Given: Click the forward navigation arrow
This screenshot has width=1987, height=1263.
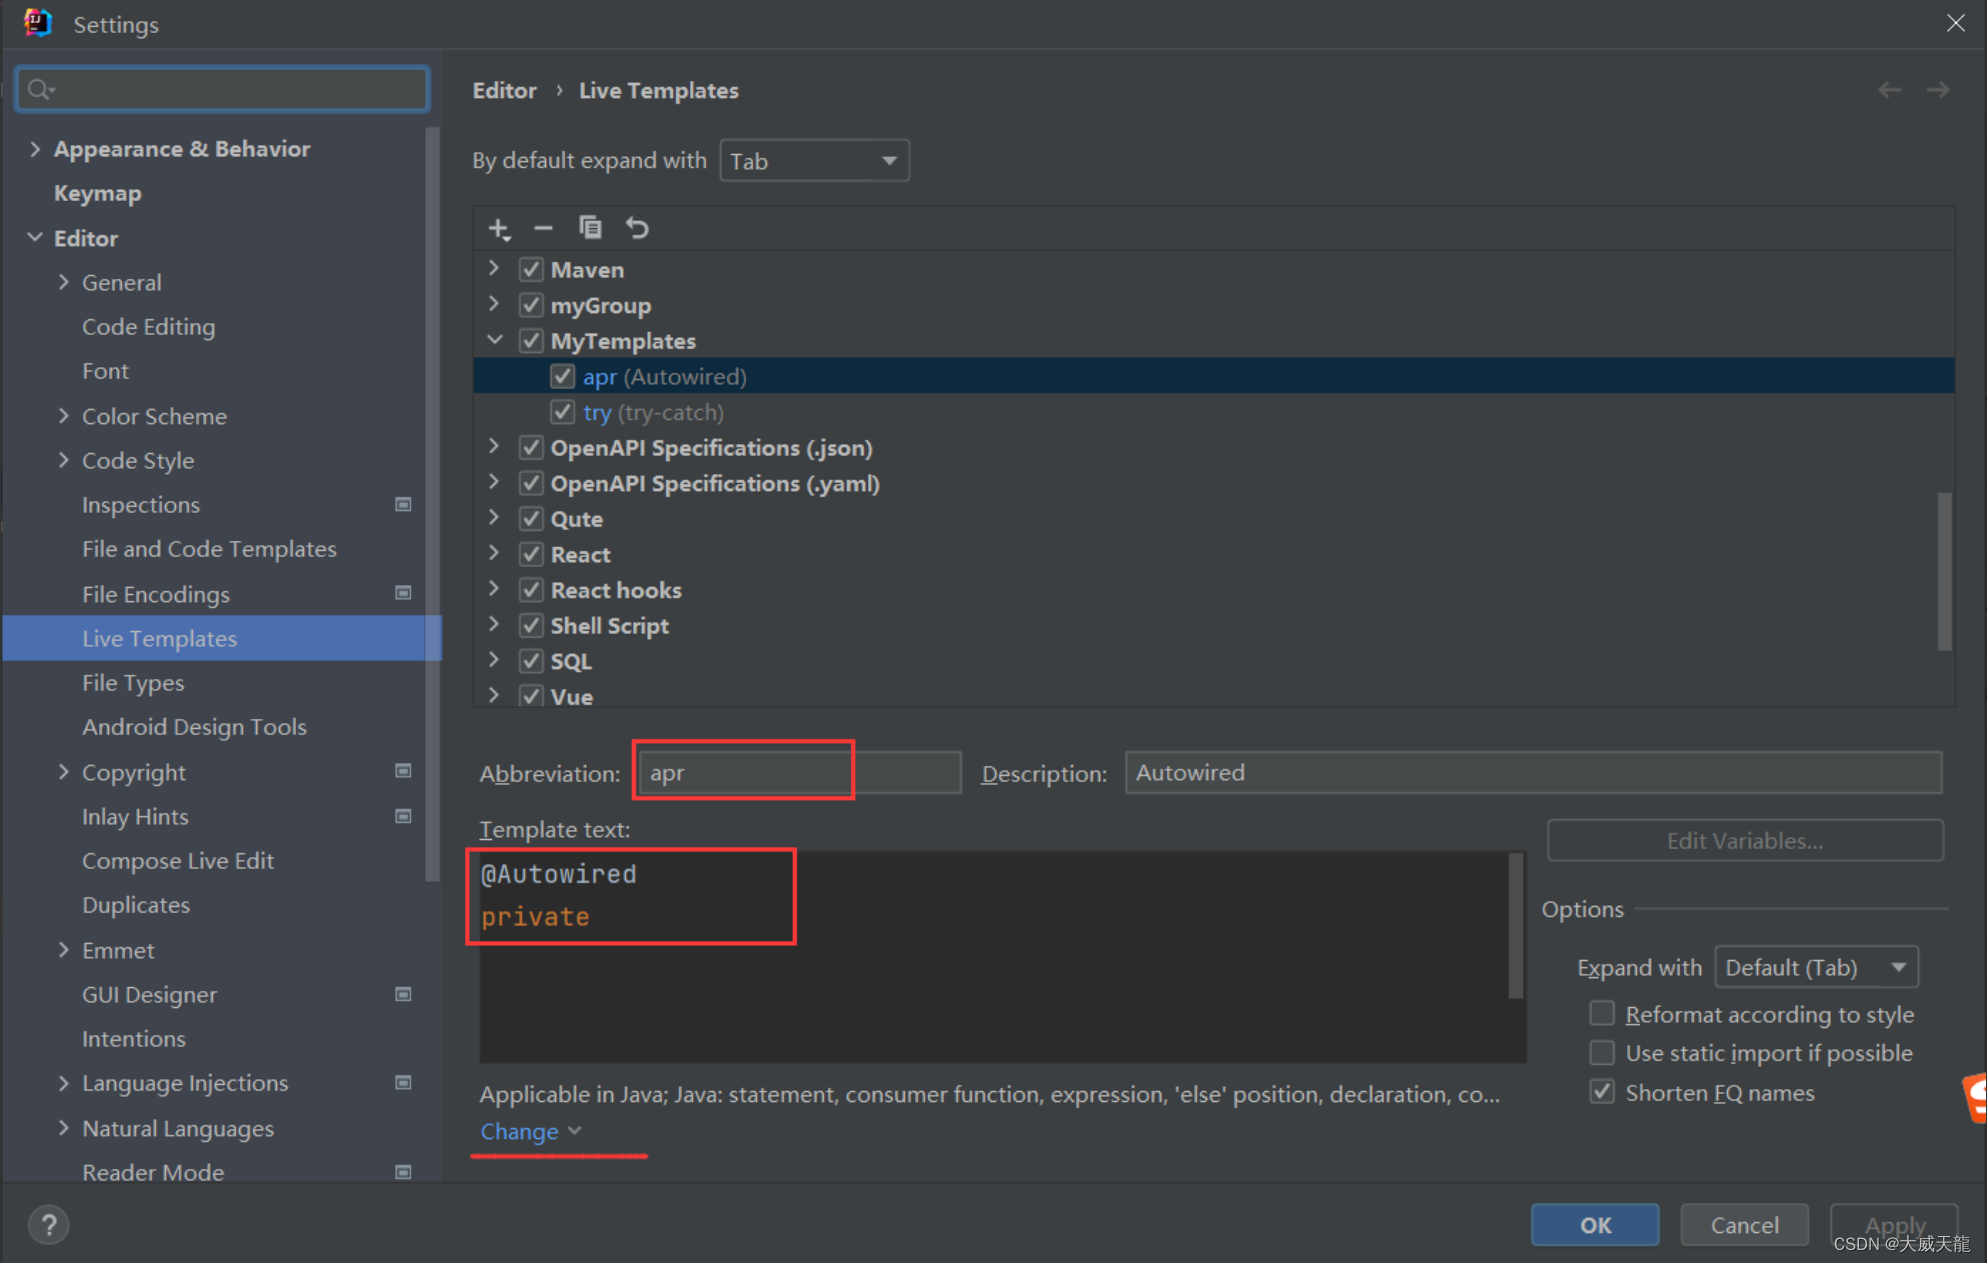Looking at the screenshot, I should 1938,90.
